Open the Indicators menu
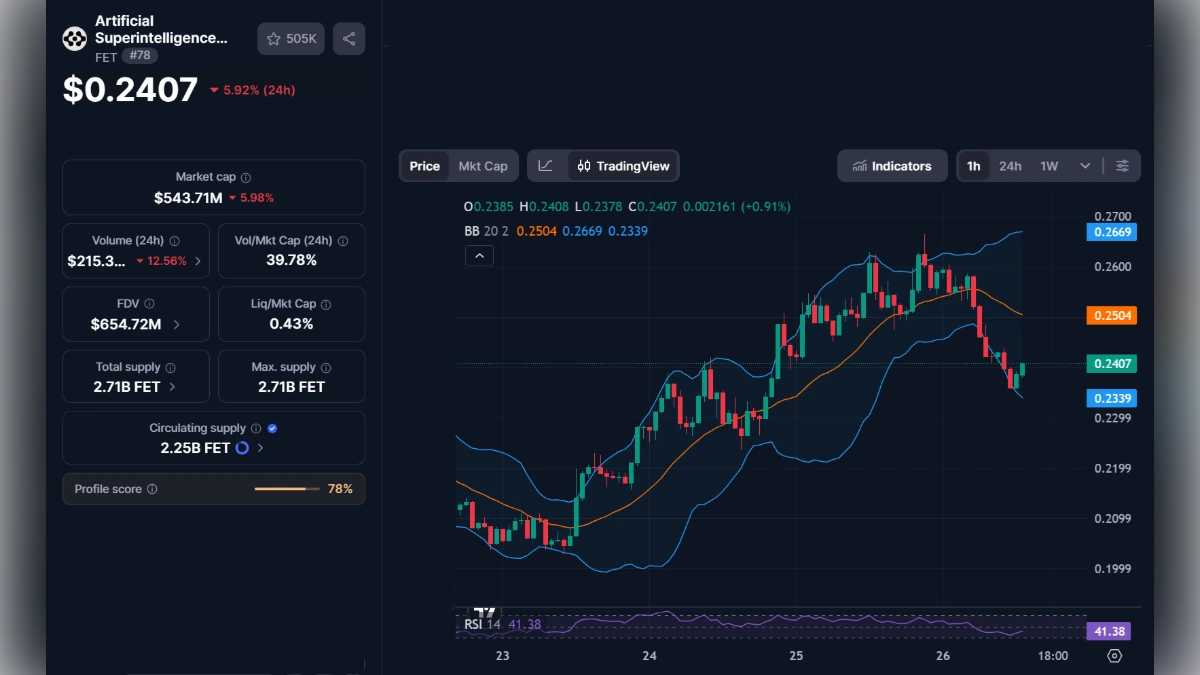This screenshot has width=1200, height=675. tap(892, 165)
